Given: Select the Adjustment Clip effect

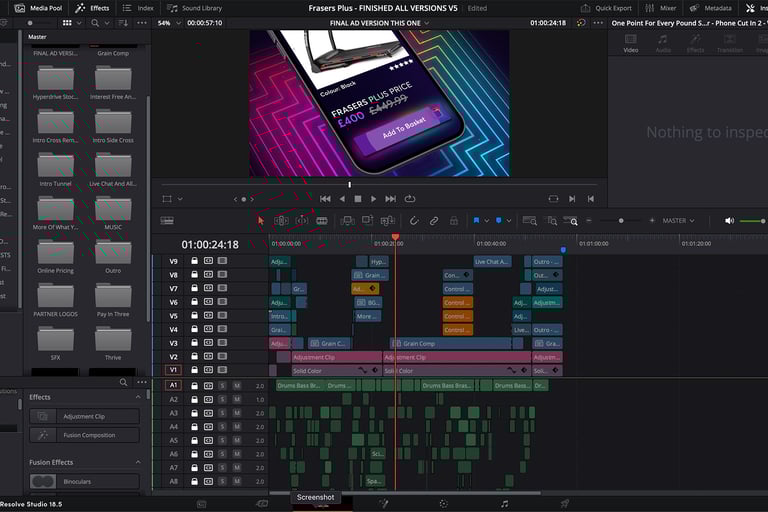Looking at the screenshot, I should point(84,416).
